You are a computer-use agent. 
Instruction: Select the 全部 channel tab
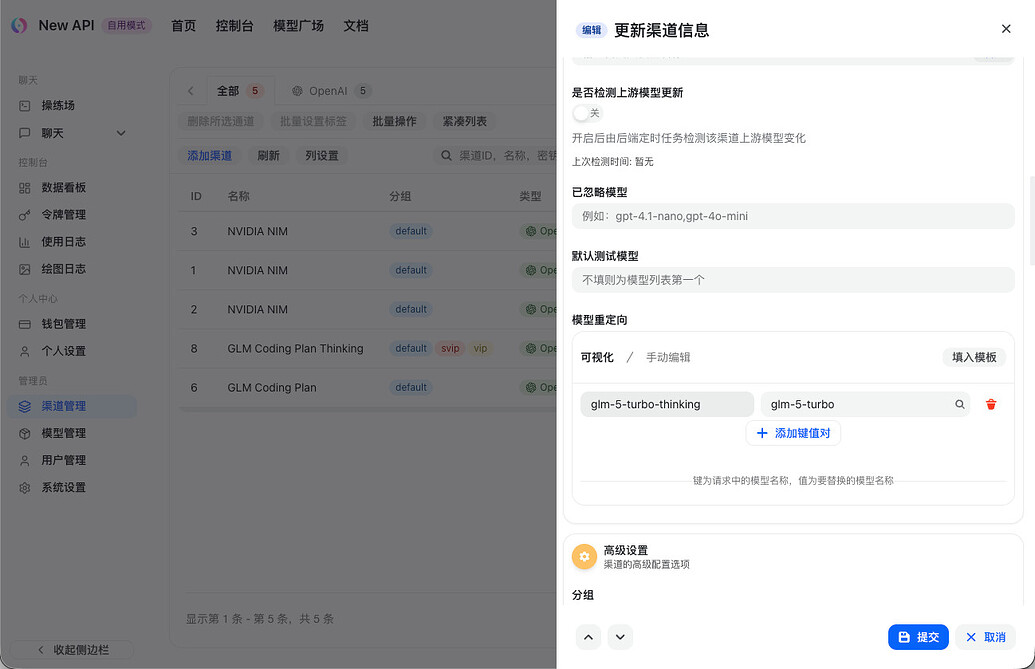tap(240, 91)
